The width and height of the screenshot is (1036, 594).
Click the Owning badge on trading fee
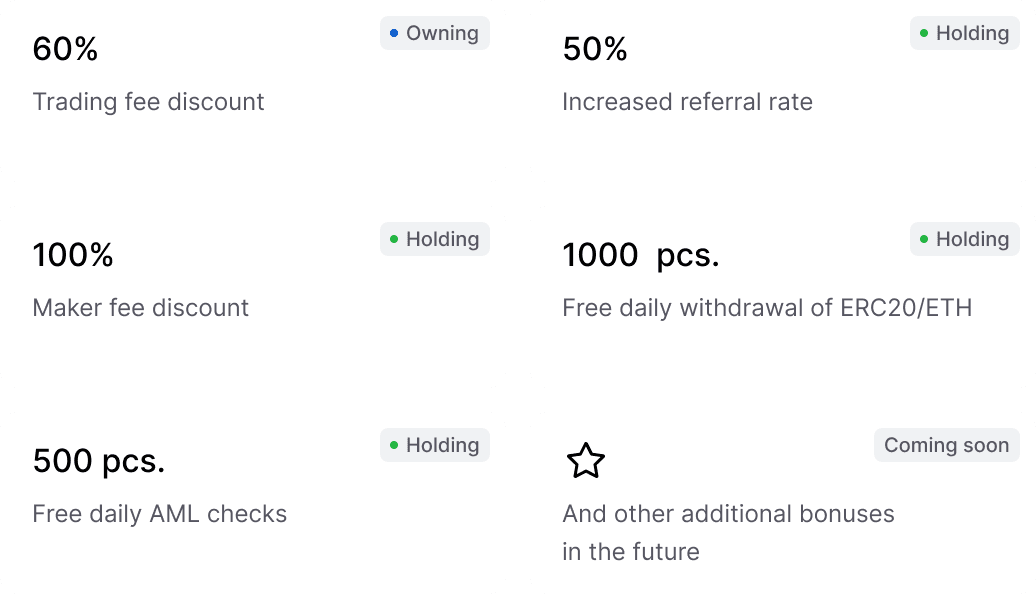pyautogui.click(x=435, y=33)
